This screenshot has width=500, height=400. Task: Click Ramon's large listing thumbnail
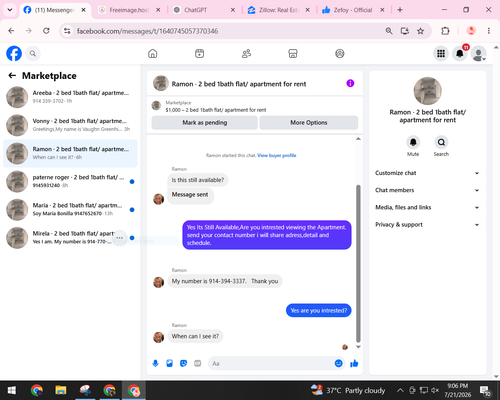428,91
